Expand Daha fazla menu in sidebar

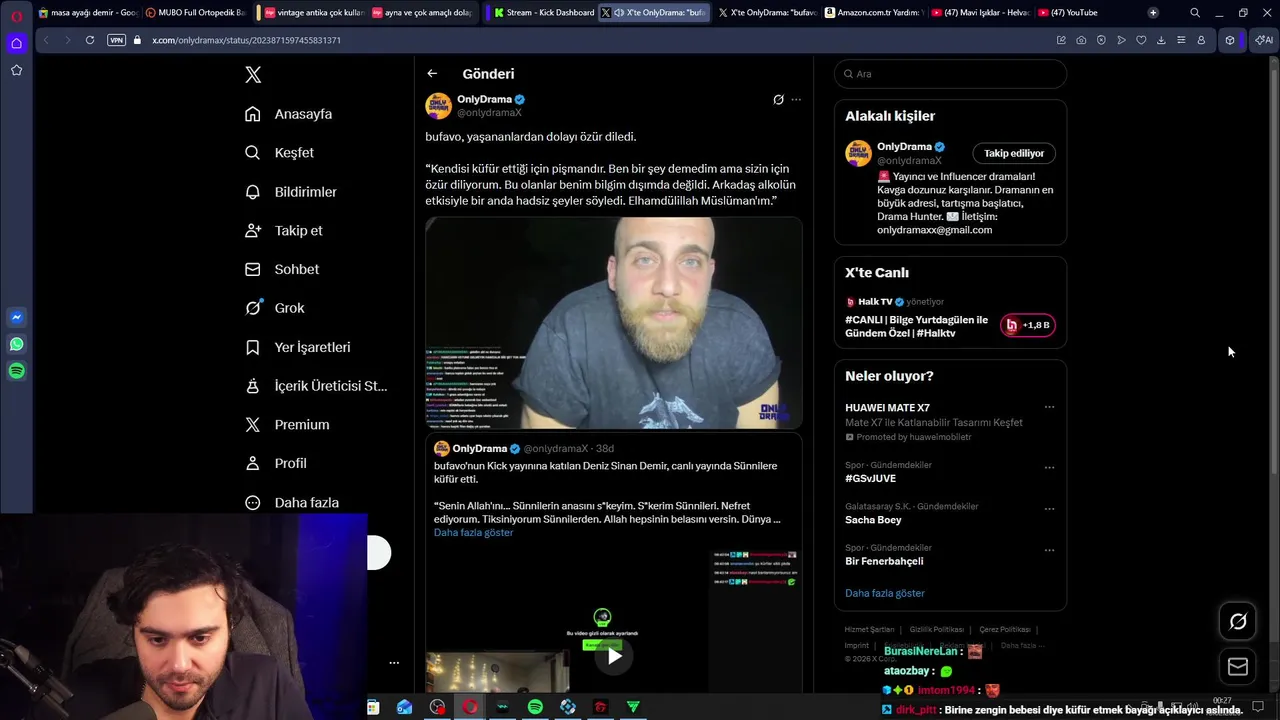click(291, 502)
